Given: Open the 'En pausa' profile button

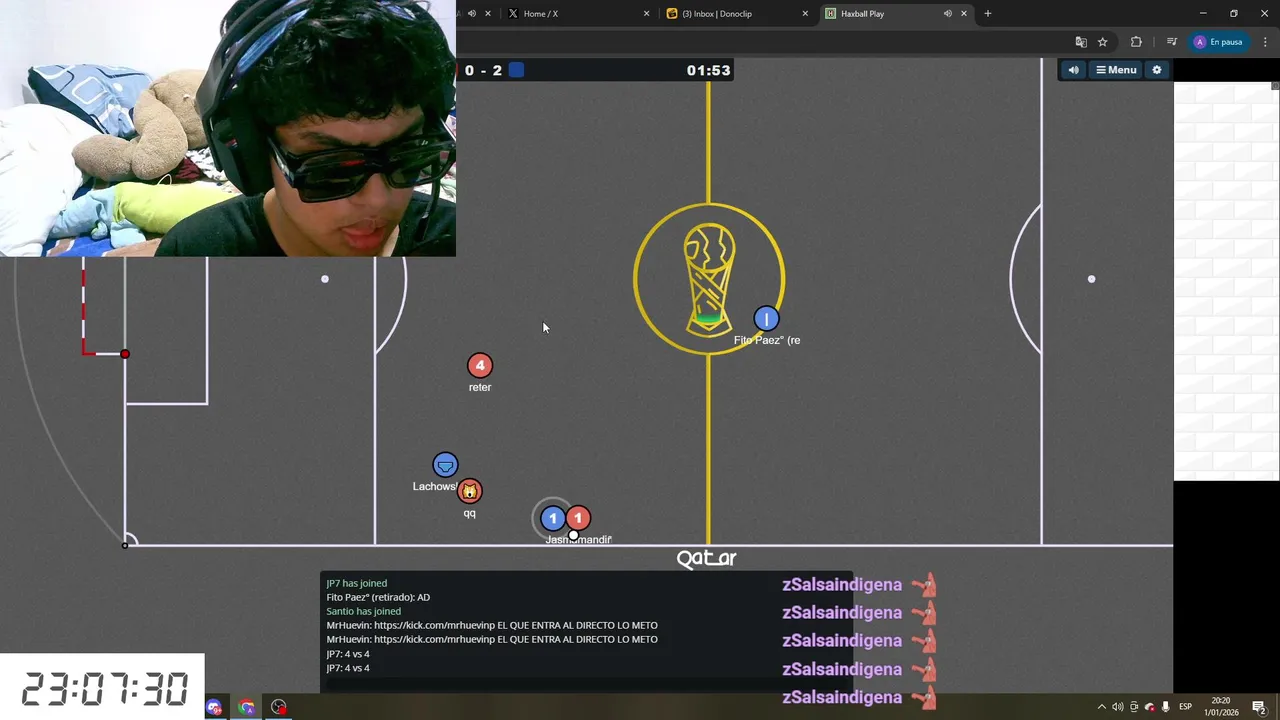Looking at the screenshot, I should pyautogui.click(x=1218, y=42).
